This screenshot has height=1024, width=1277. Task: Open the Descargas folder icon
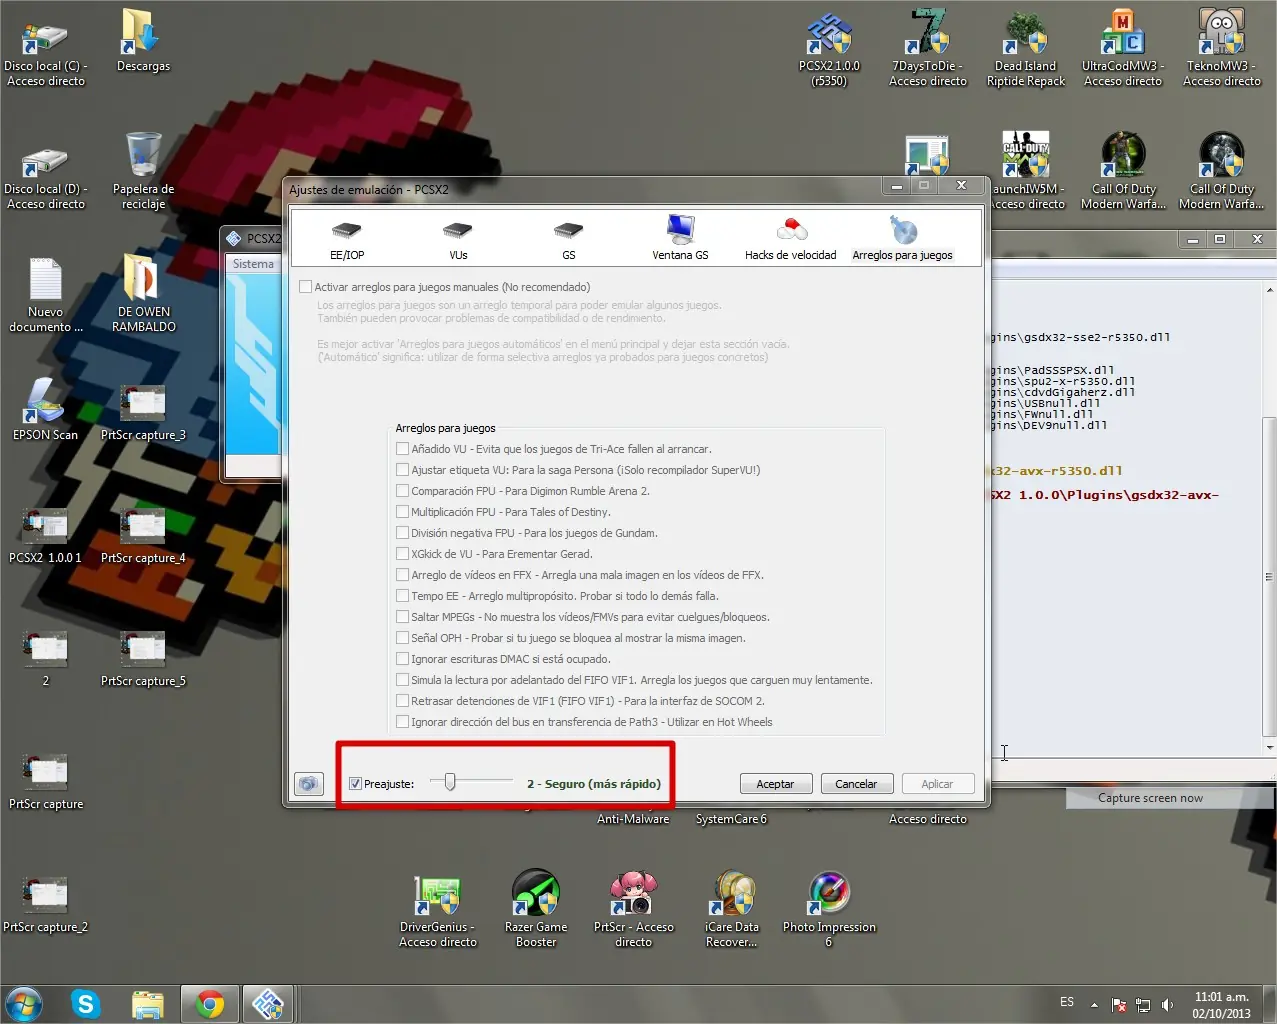tap(143, 42)
